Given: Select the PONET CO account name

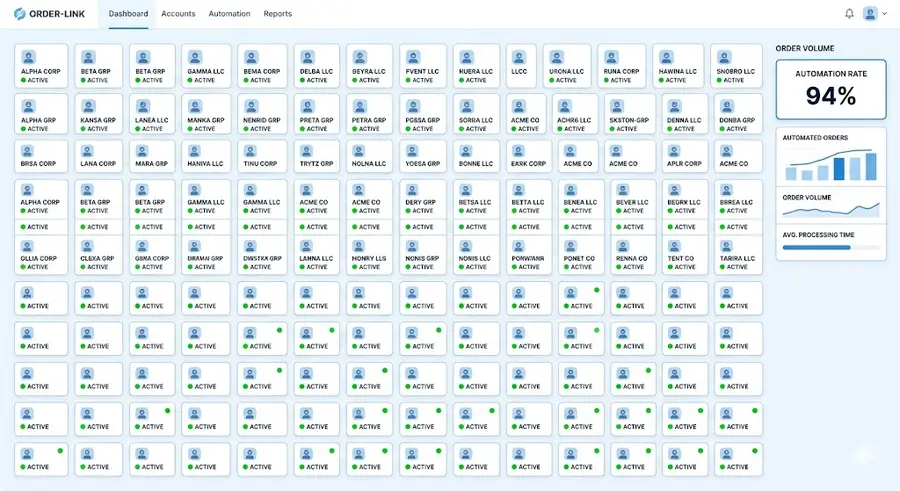Looking at the screenshot, I should pos(579,258).
